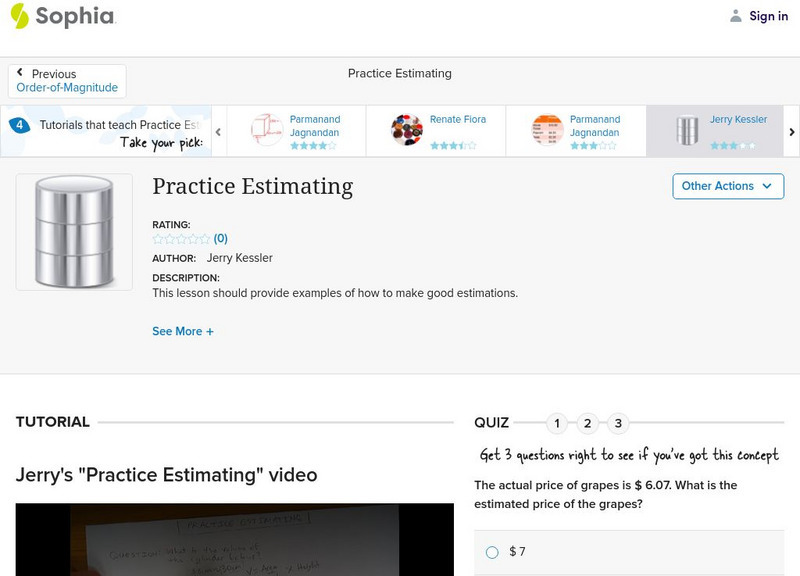Jump to quiz question 3

618,423
